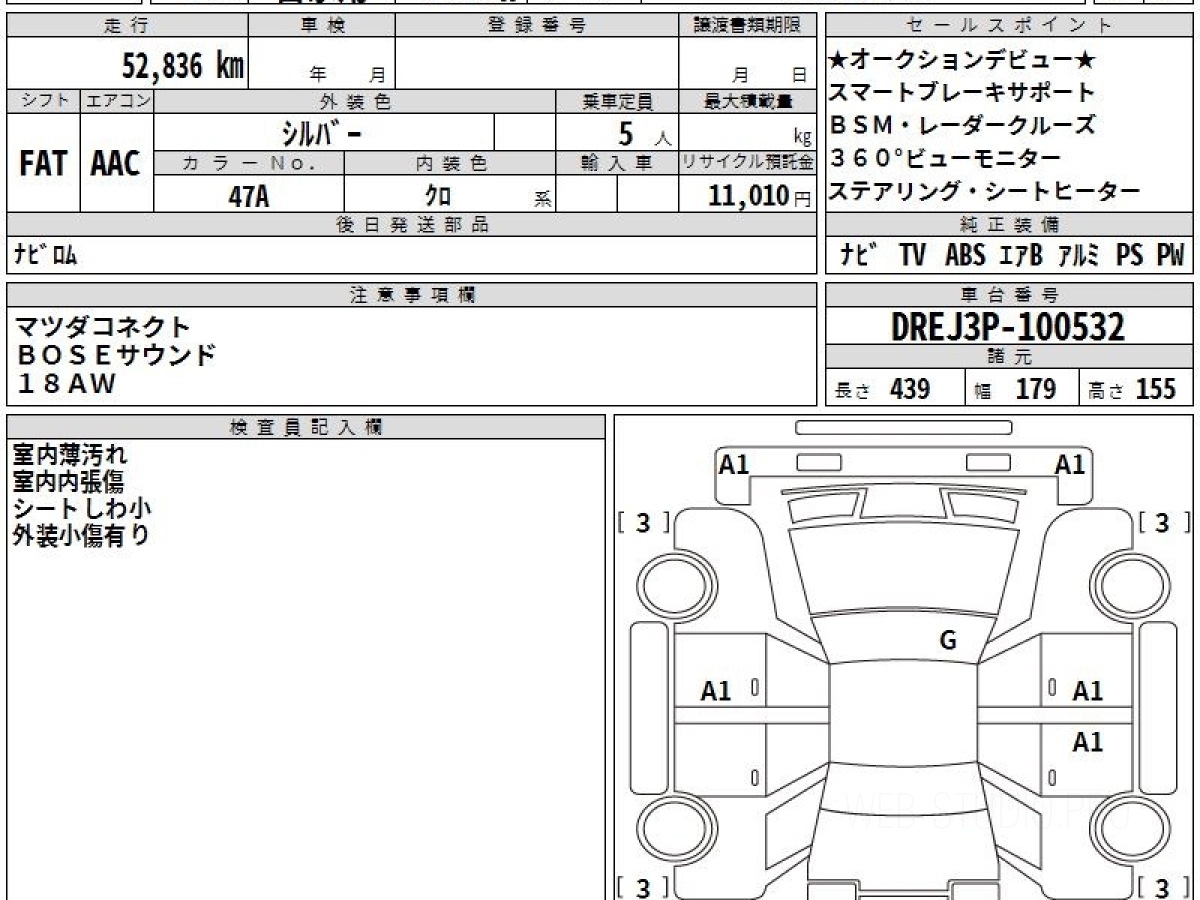
Task: Click the スマートブレーキサポート sales point
Action: click(962, 93)
